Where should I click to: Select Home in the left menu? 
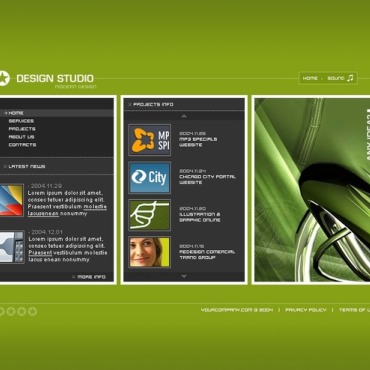coord(16,113)
